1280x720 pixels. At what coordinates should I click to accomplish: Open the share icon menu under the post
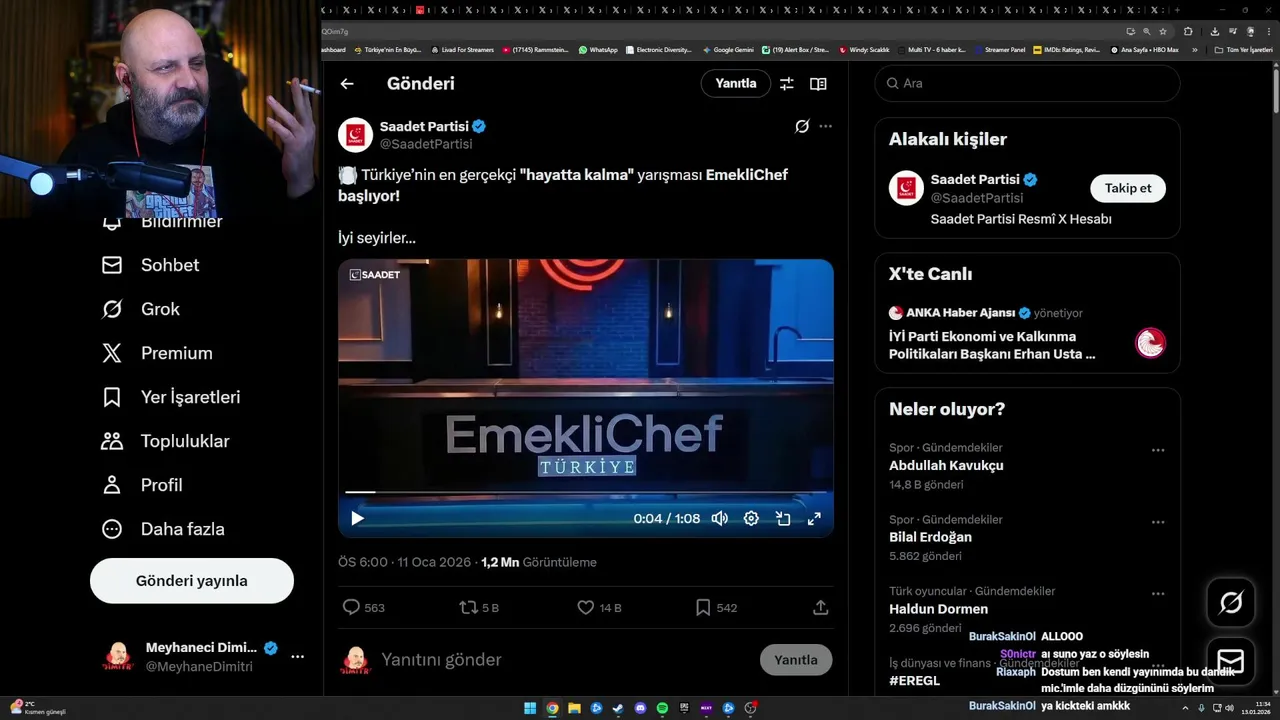tap(820, 607)
